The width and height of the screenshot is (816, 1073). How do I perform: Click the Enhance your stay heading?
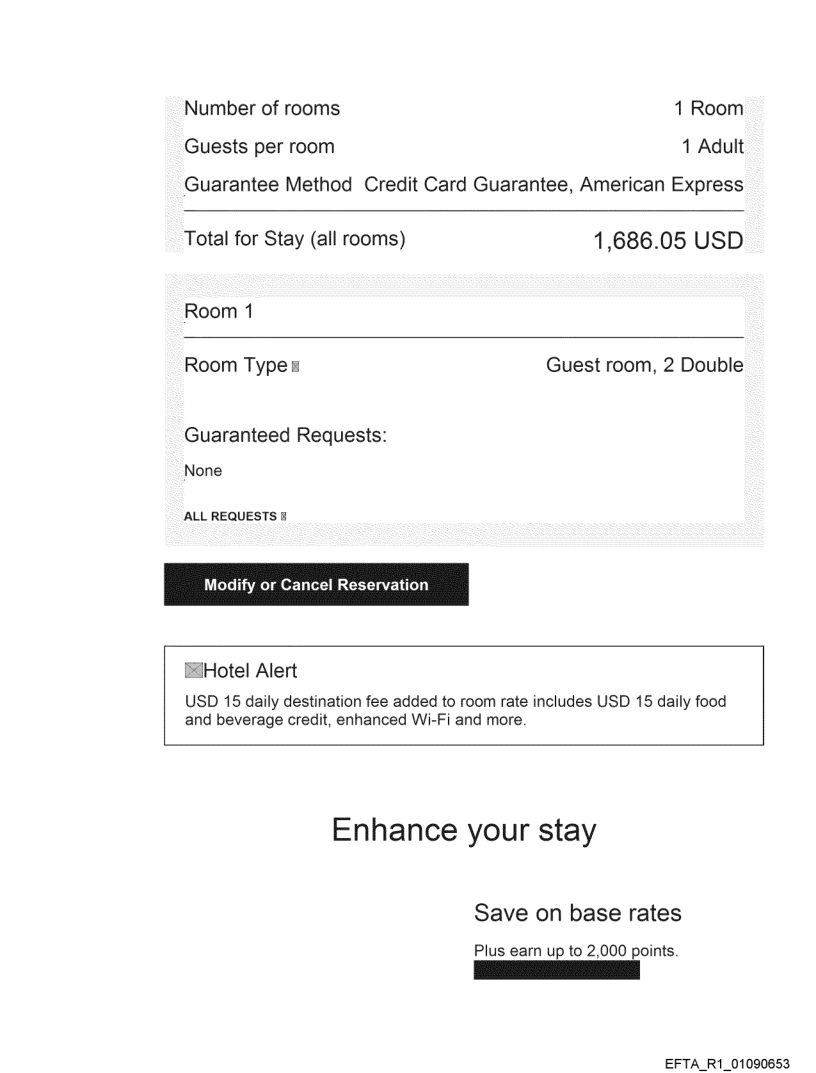(463, 831)
